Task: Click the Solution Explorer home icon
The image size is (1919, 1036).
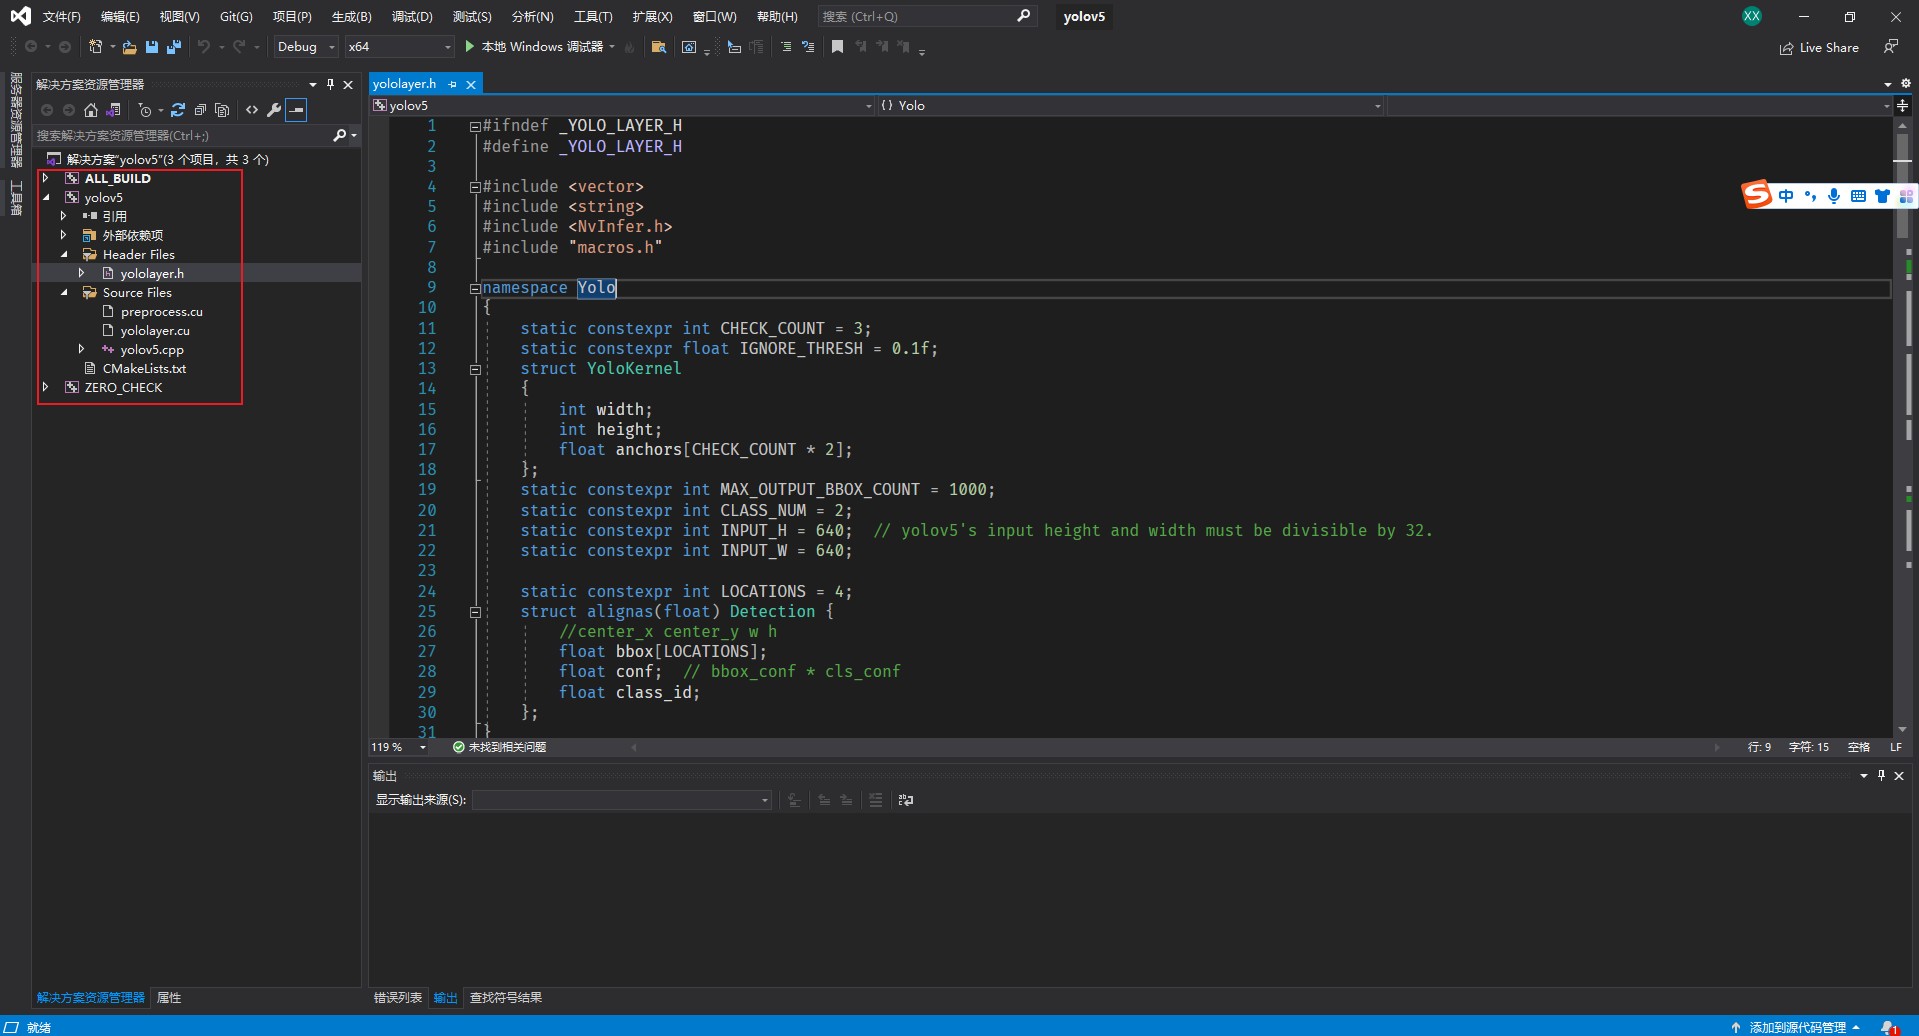Action: (x=91, y=110)
